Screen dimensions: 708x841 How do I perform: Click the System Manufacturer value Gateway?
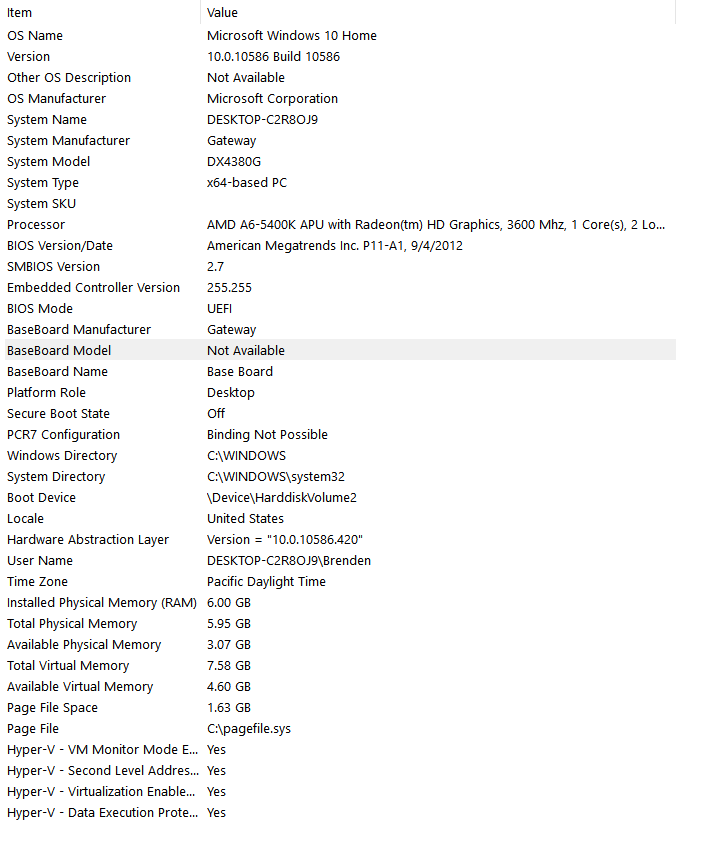pyautogui.click(x=232, y=141)
